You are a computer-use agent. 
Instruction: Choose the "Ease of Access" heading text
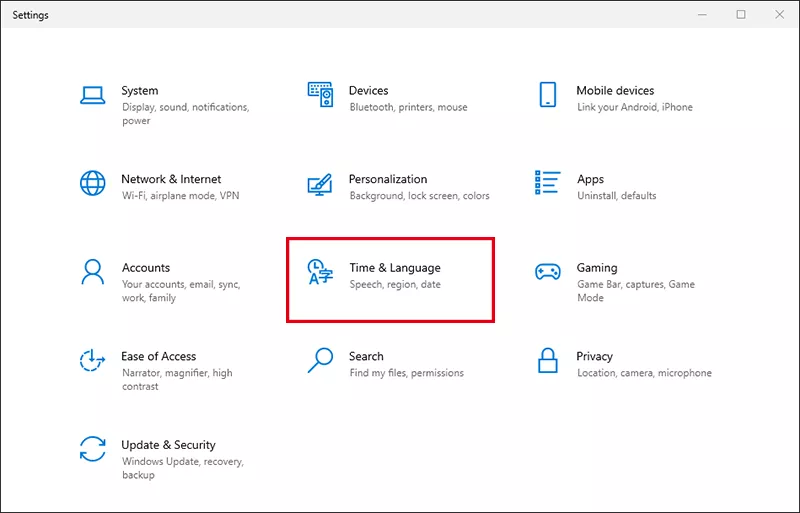(x=158, y=356)
